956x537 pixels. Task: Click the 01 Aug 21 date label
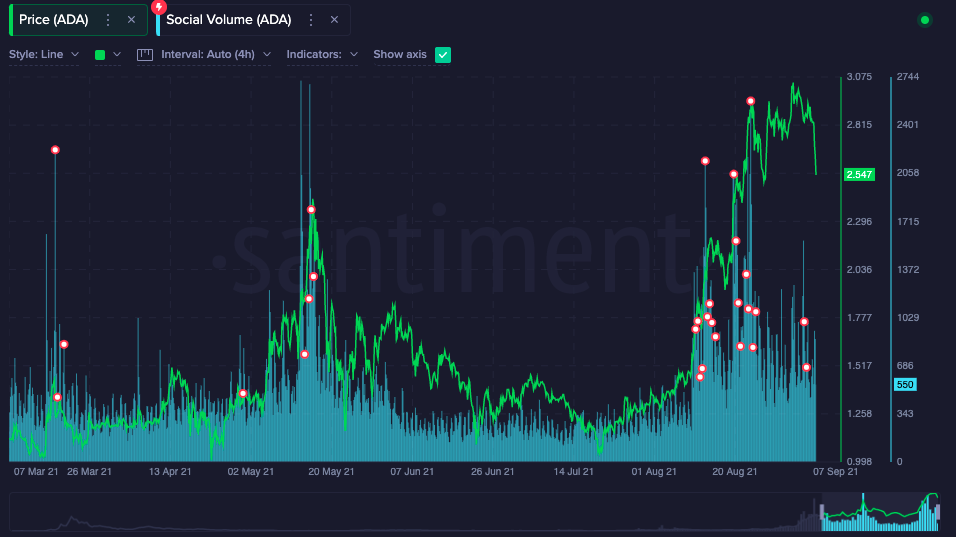654,471
